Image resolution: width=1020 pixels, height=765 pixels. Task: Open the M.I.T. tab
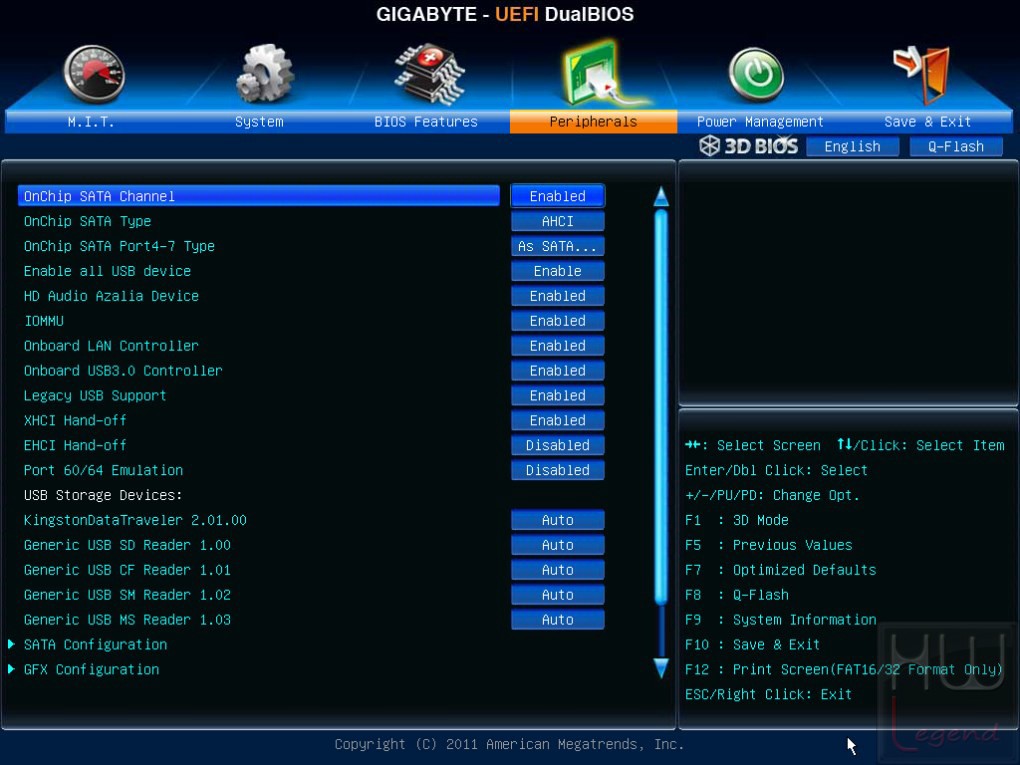90,122
